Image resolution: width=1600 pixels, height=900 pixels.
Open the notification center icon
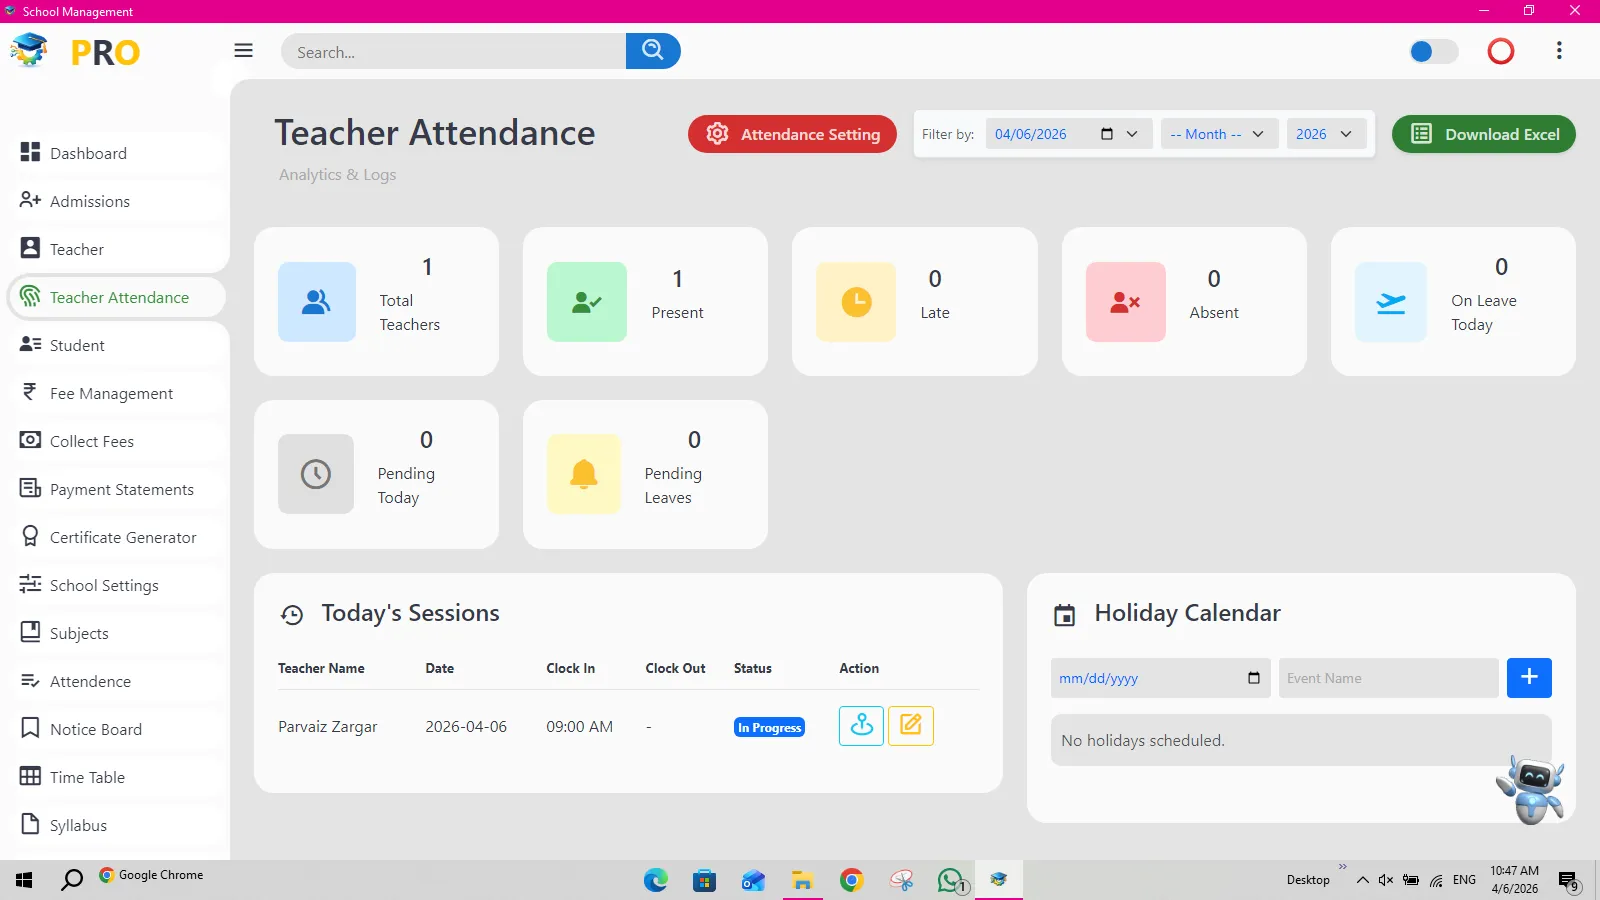[x=1568, y=881]
